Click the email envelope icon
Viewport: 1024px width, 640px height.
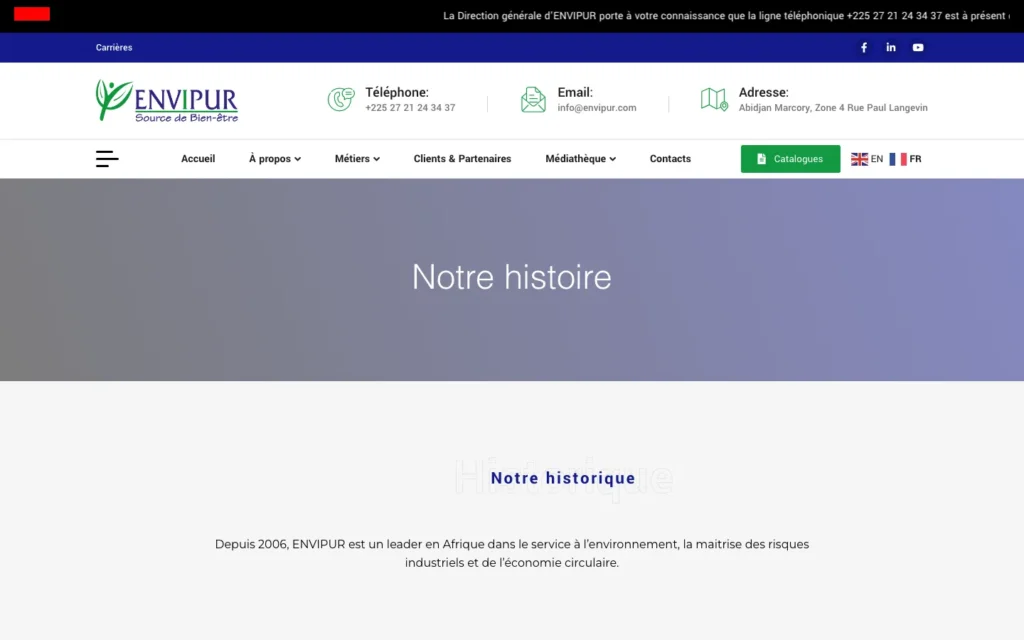[533, 99]
